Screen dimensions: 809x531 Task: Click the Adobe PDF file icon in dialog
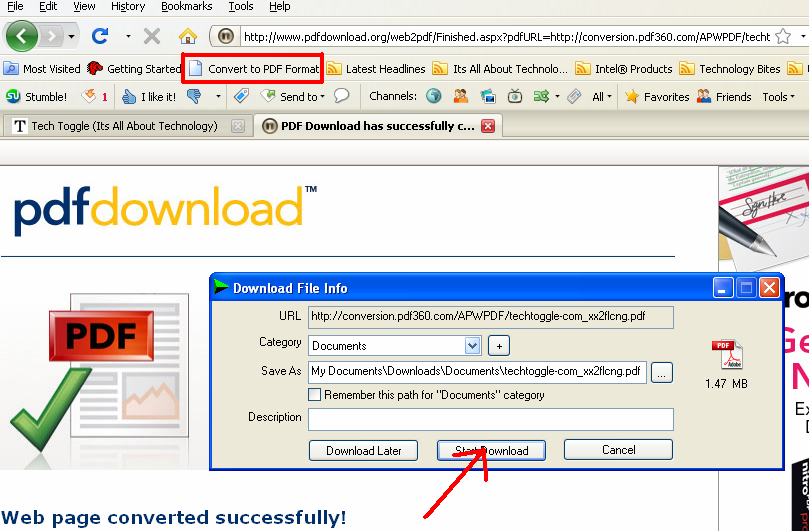tap(726, 355)
